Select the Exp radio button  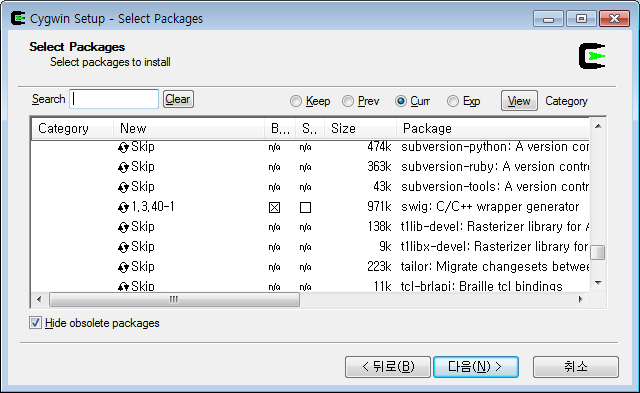[453, 101]
